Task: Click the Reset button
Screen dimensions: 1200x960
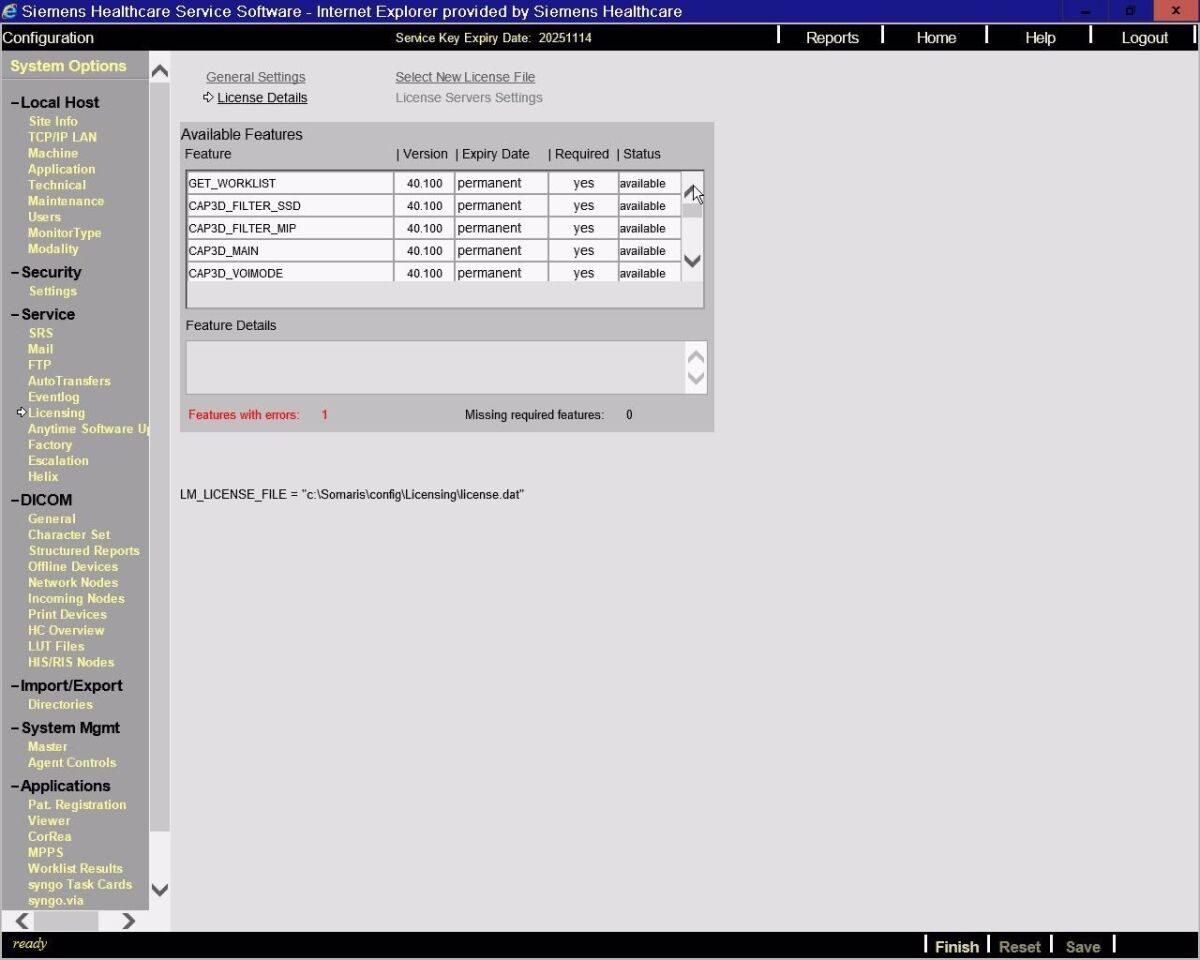Action: click(1020, 947)
